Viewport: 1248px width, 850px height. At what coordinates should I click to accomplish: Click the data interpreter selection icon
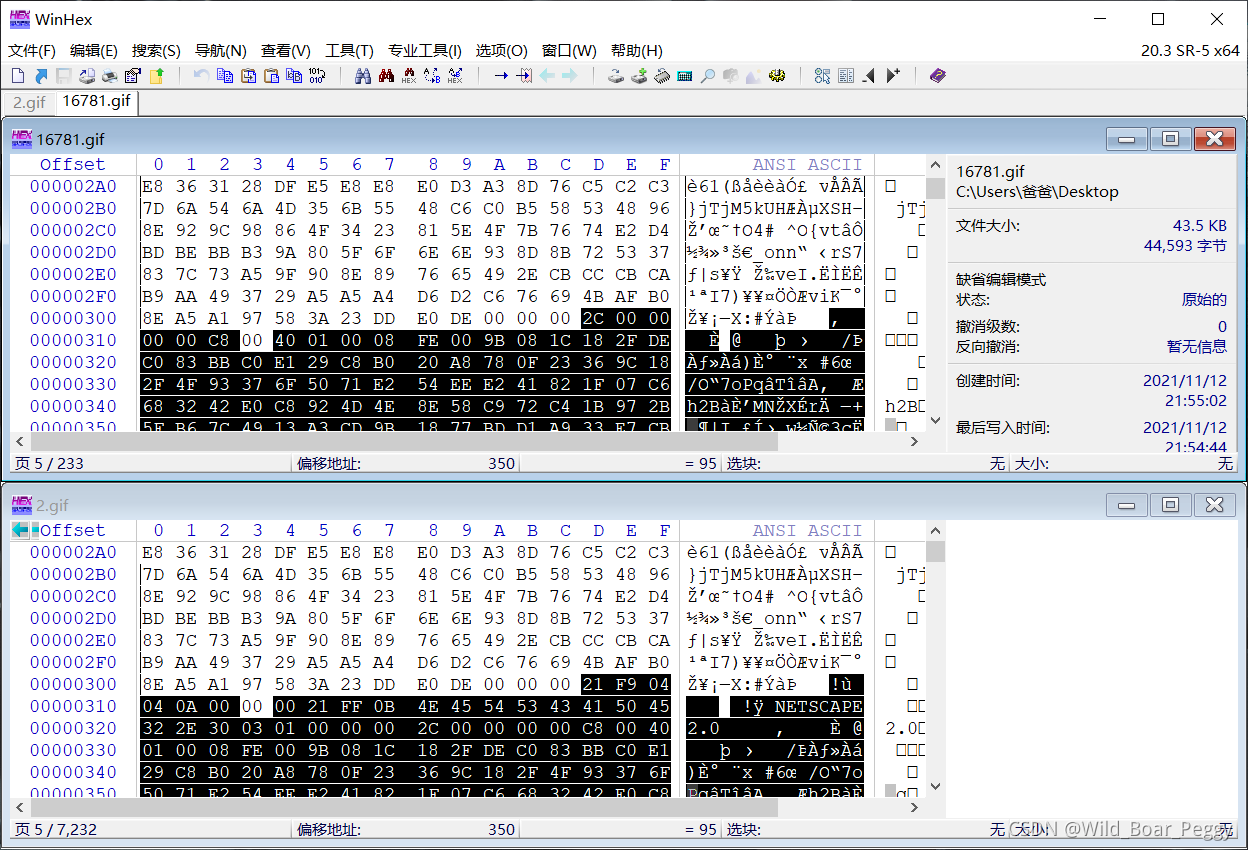point(822,75)
